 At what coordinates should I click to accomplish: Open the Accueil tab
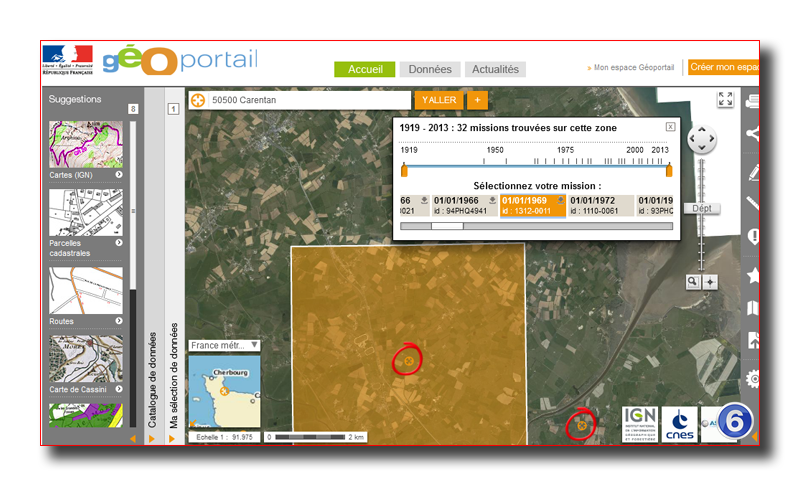point(365,69)
